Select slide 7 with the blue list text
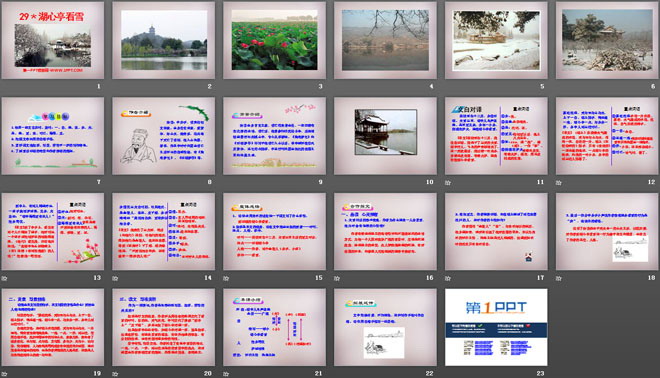The height and width of the screenshot is (378, 660). (53, 136)
